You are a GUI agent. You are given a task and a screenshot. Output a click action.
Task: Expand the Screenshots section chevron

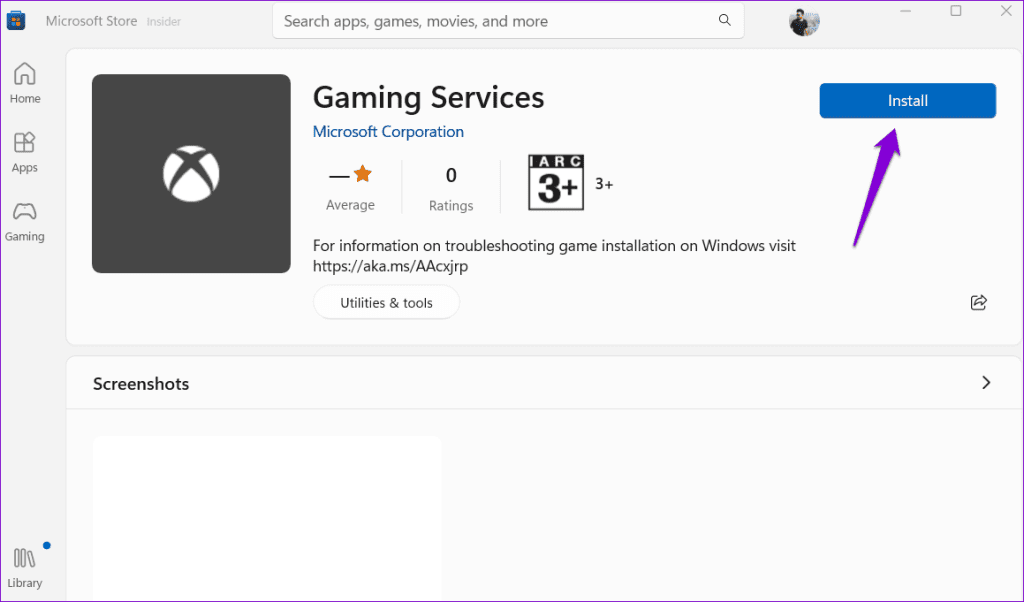986,383
